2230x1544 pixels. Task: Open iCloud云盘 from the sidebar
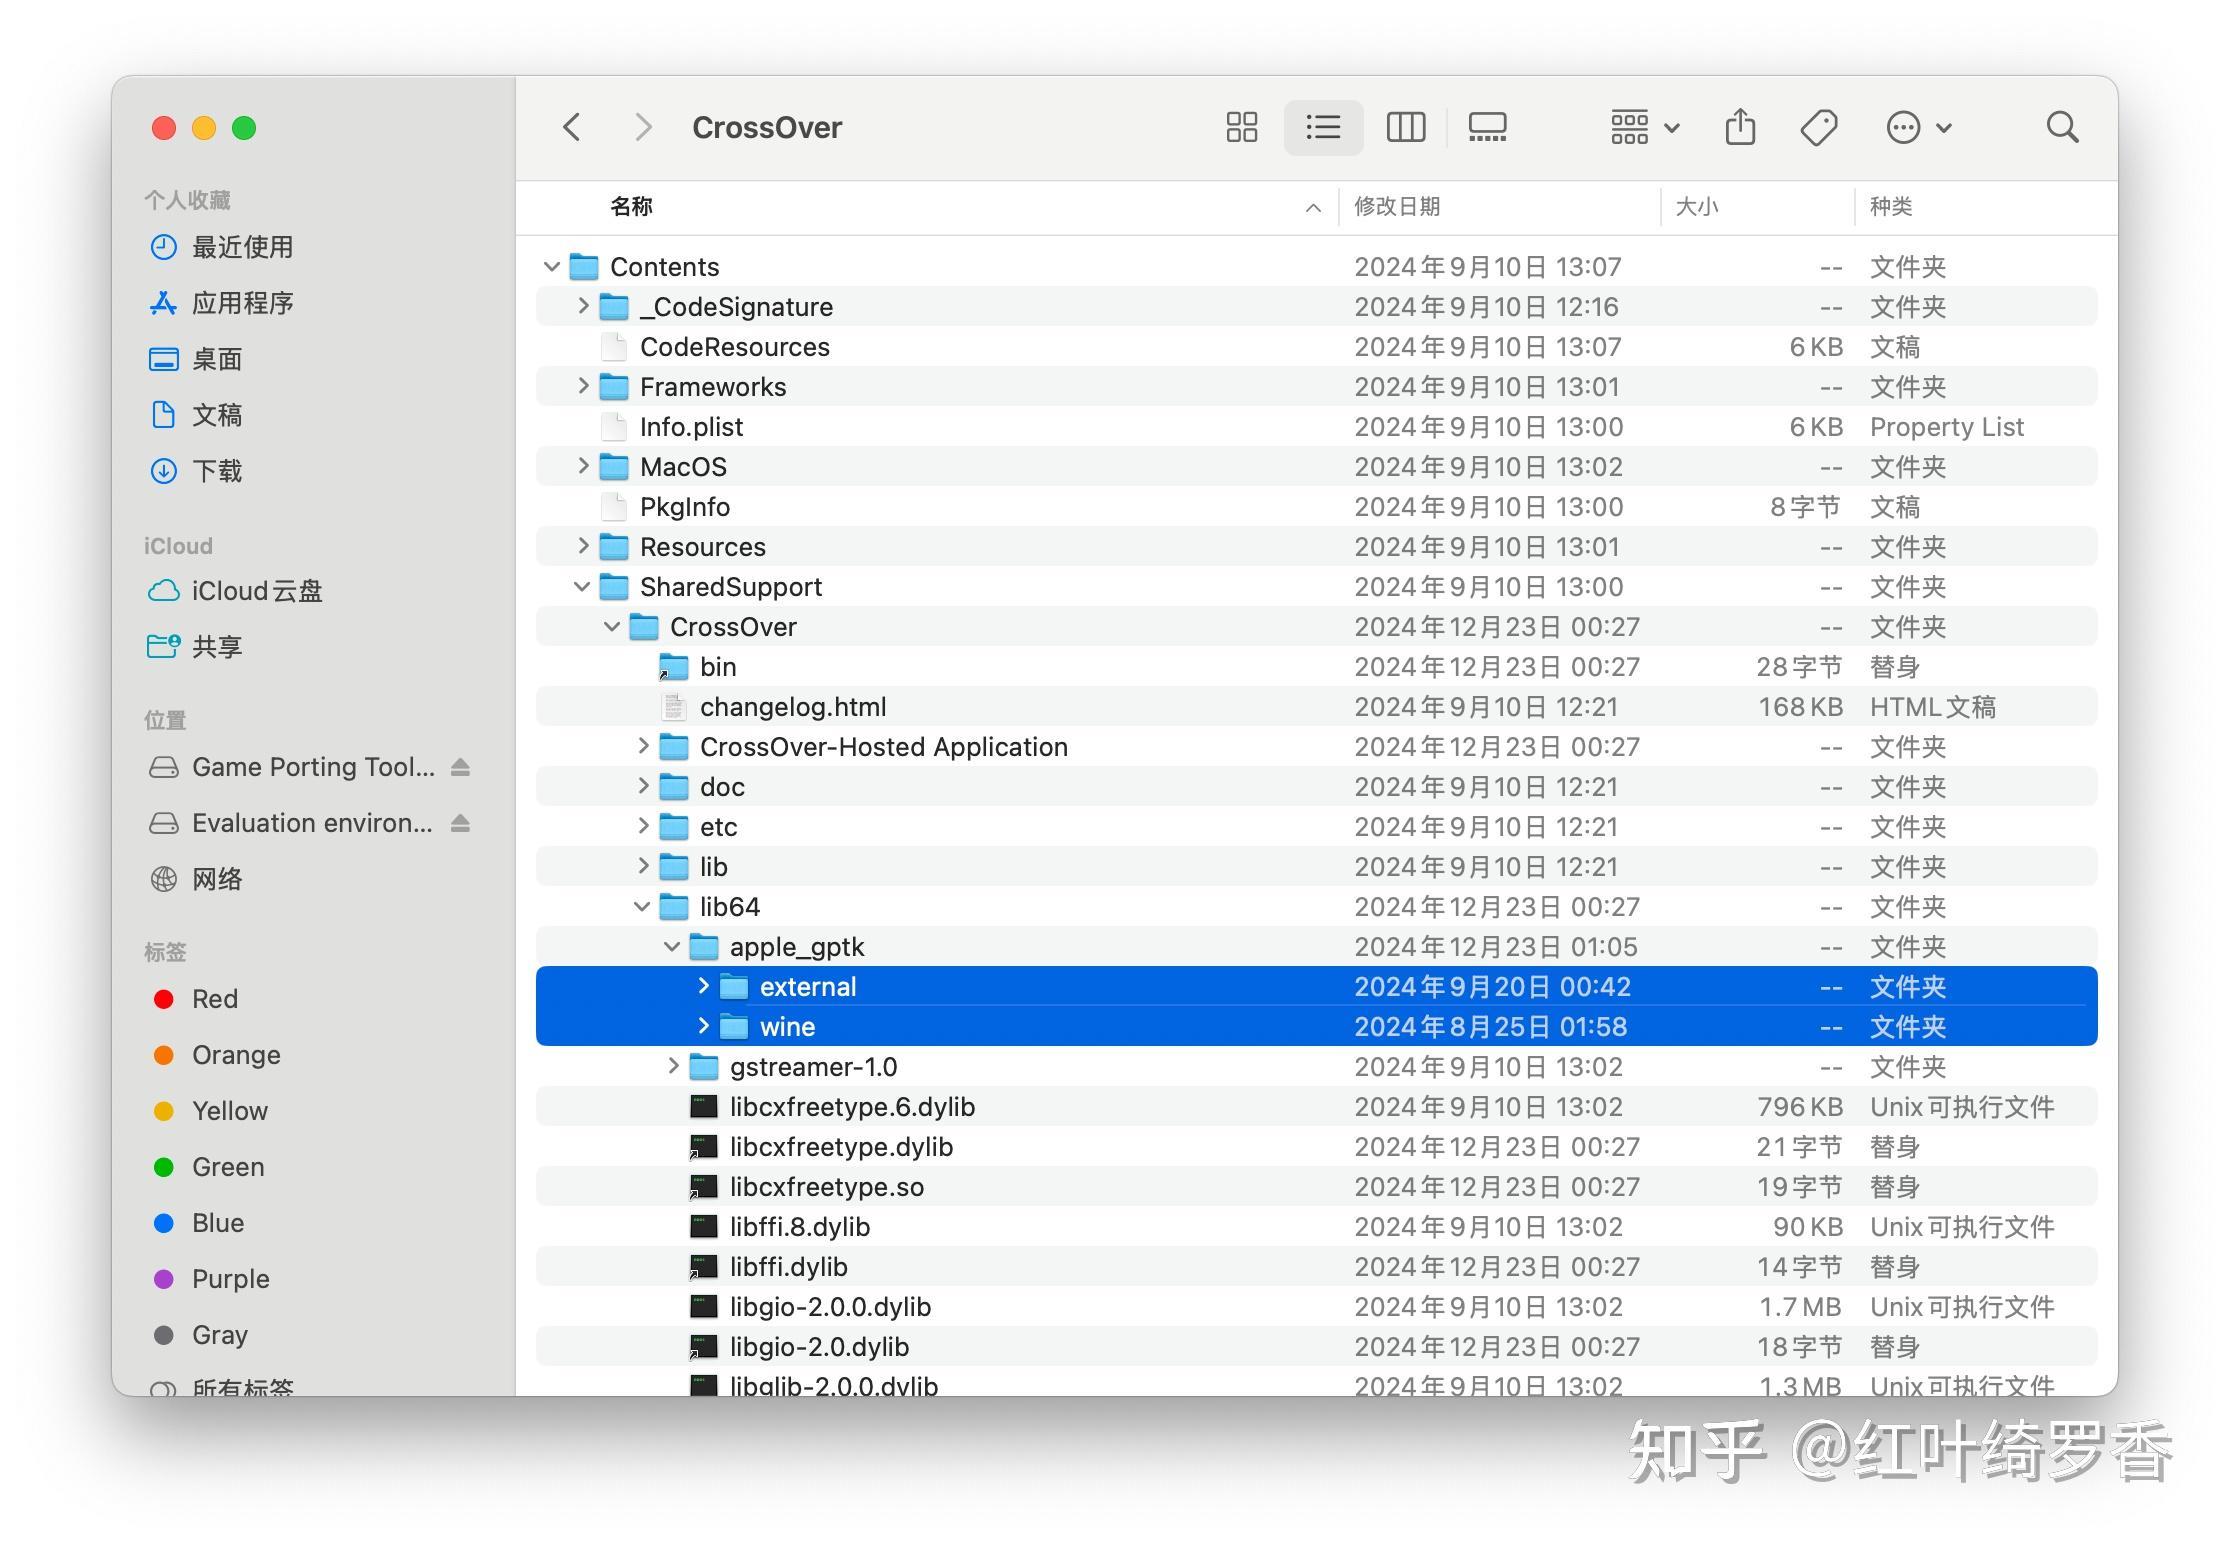(256, 591)
